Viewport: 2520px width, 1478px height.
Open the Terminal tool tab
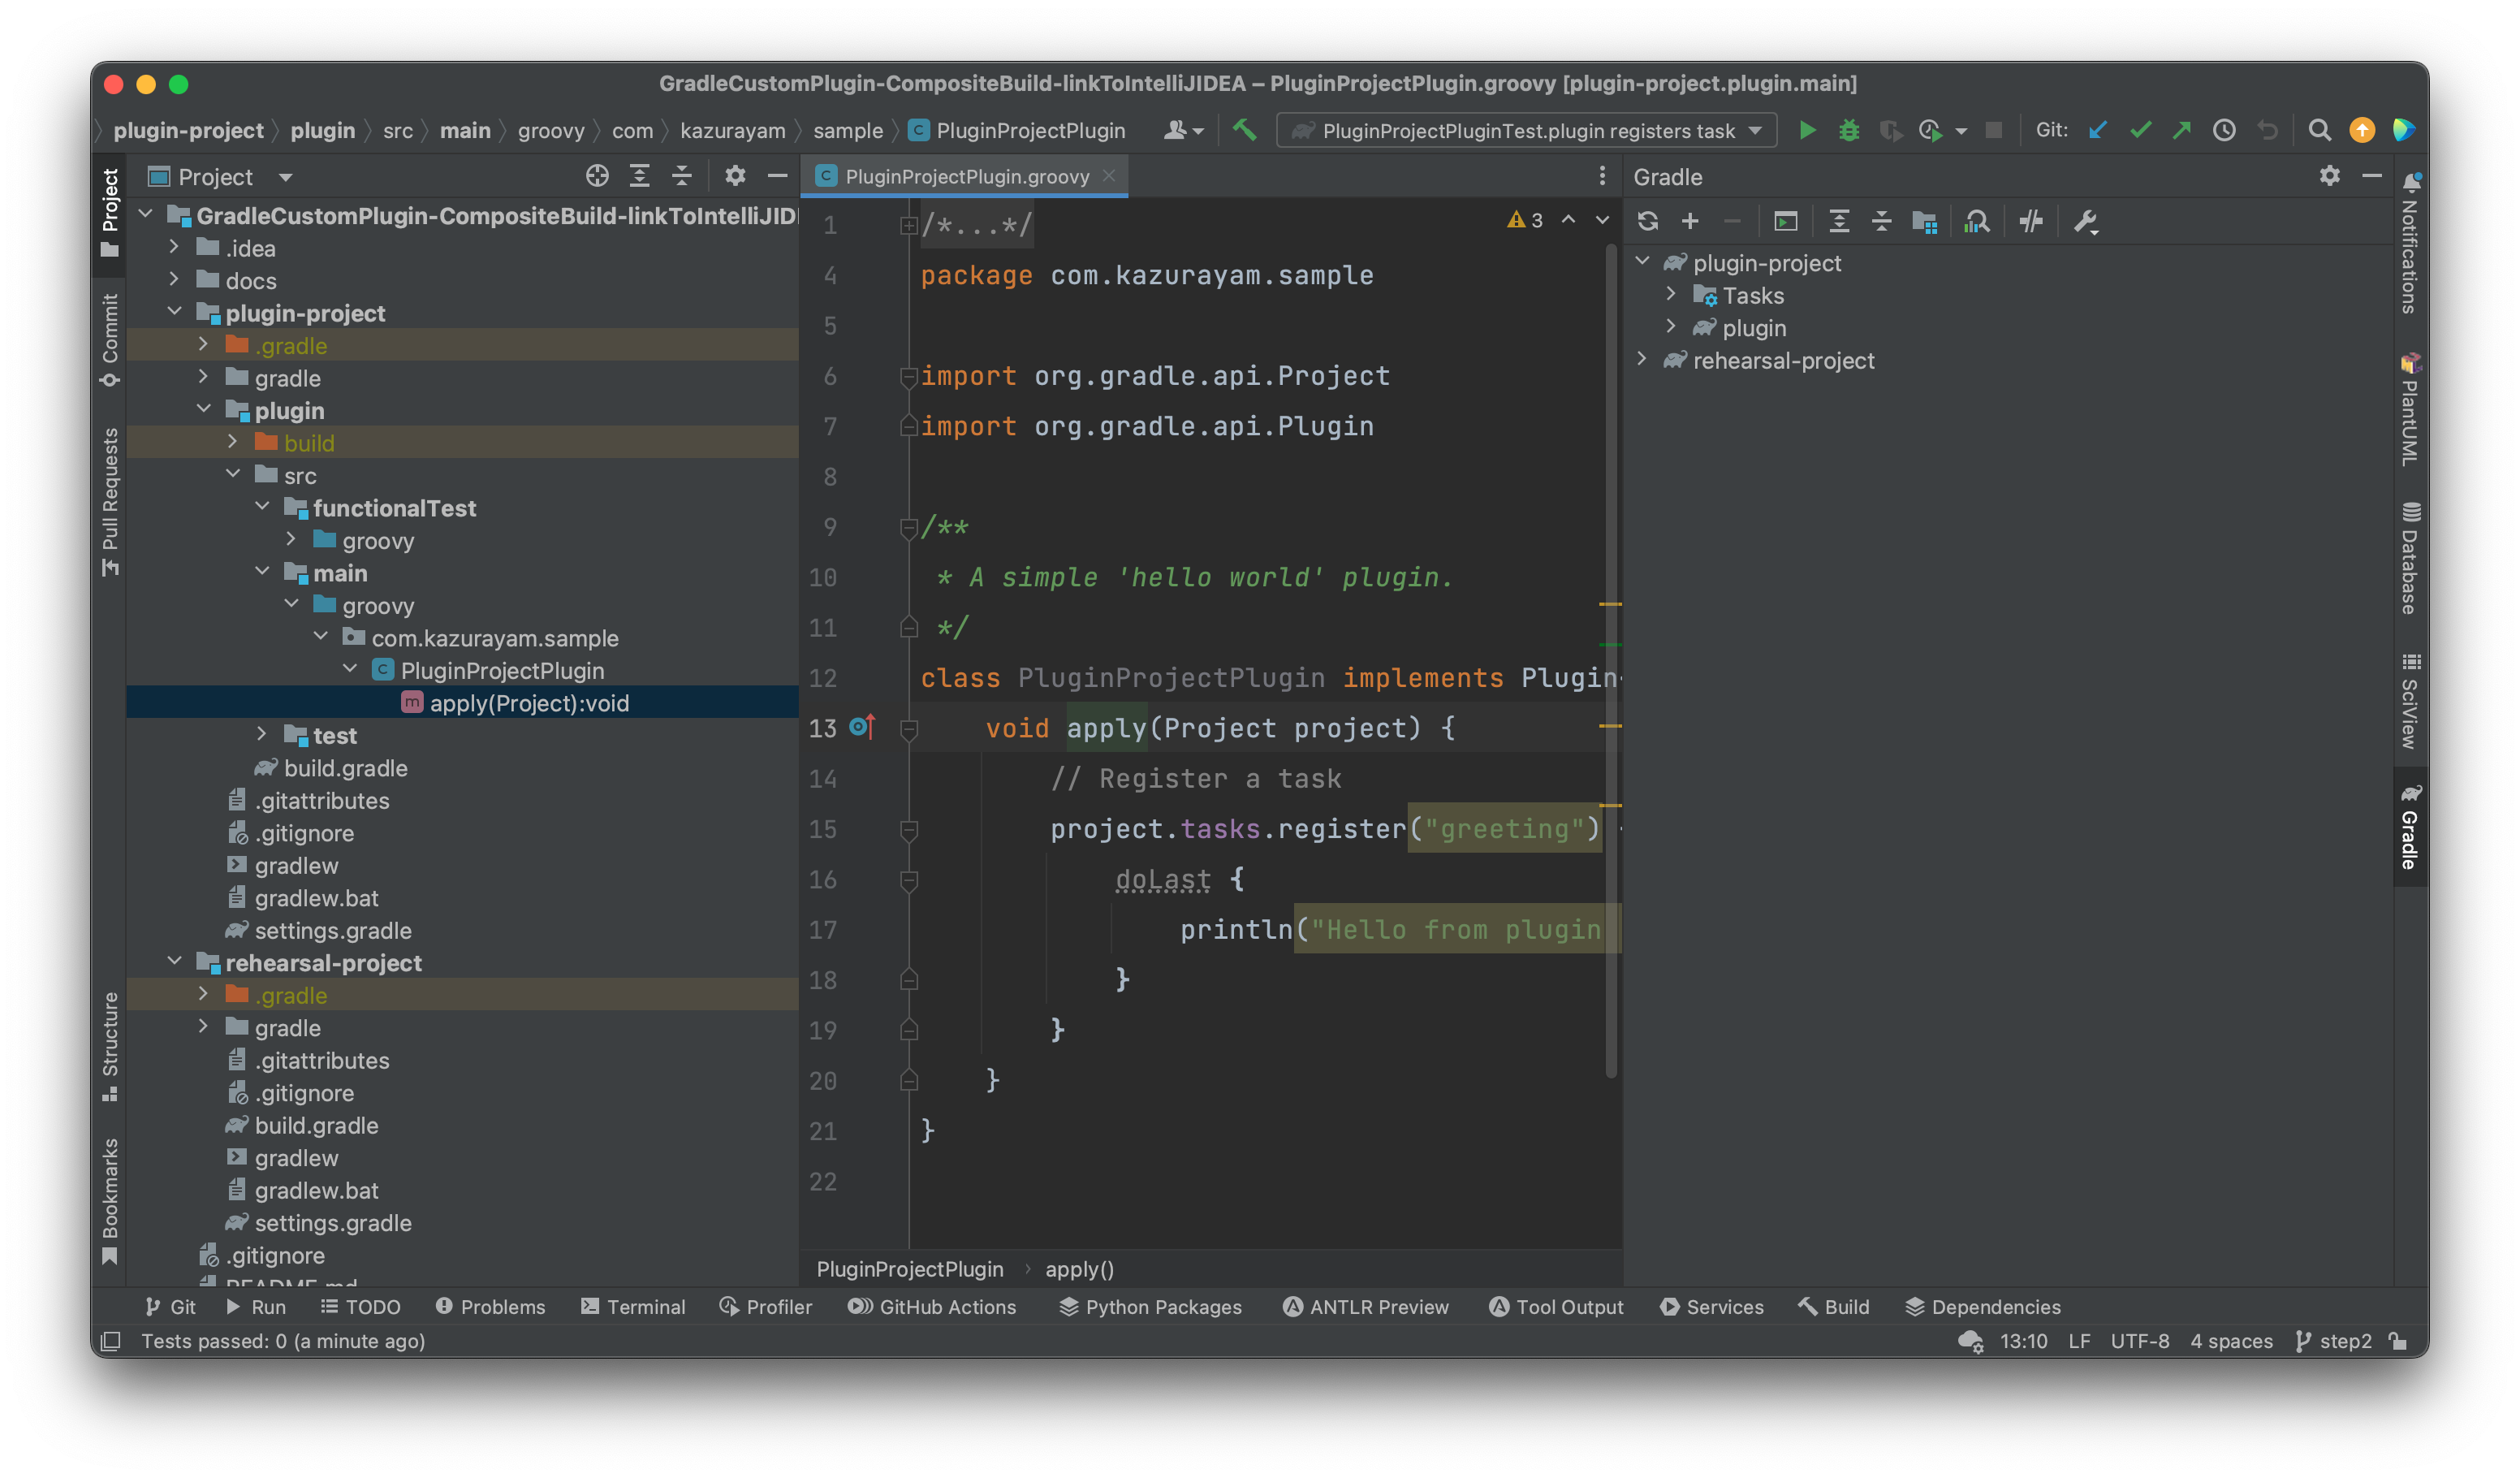(633, 1307)
